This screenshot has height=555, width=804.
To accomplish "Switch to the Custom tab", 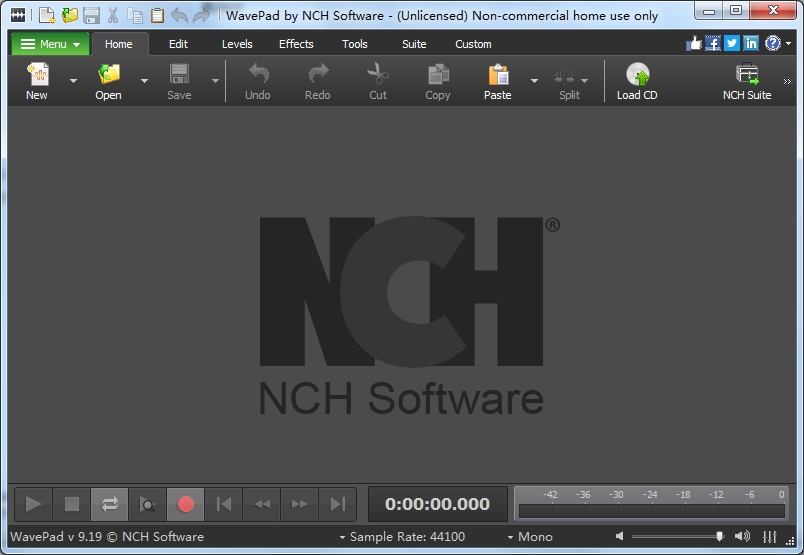I will 473,44.
